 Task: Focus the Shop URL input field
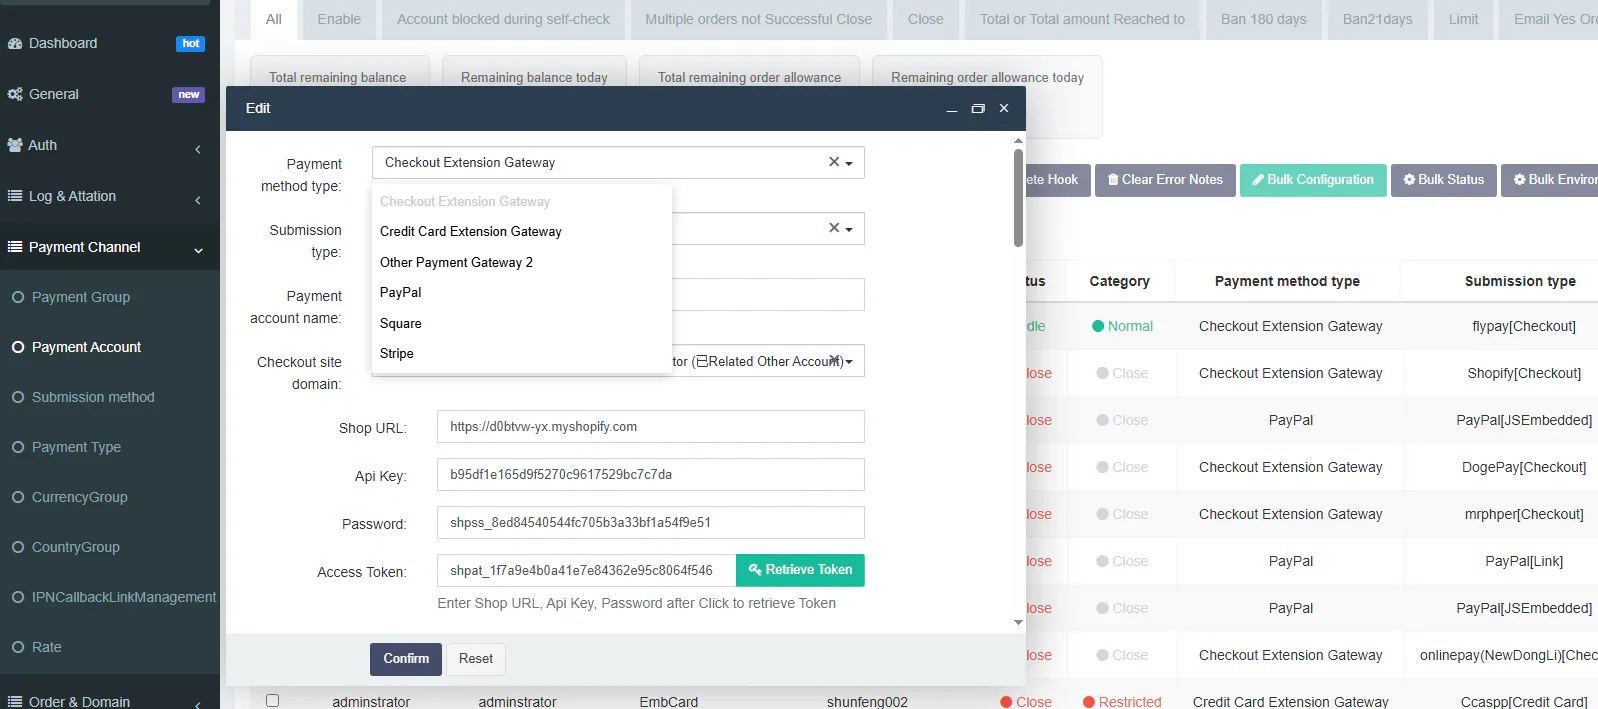pos(650,427)
